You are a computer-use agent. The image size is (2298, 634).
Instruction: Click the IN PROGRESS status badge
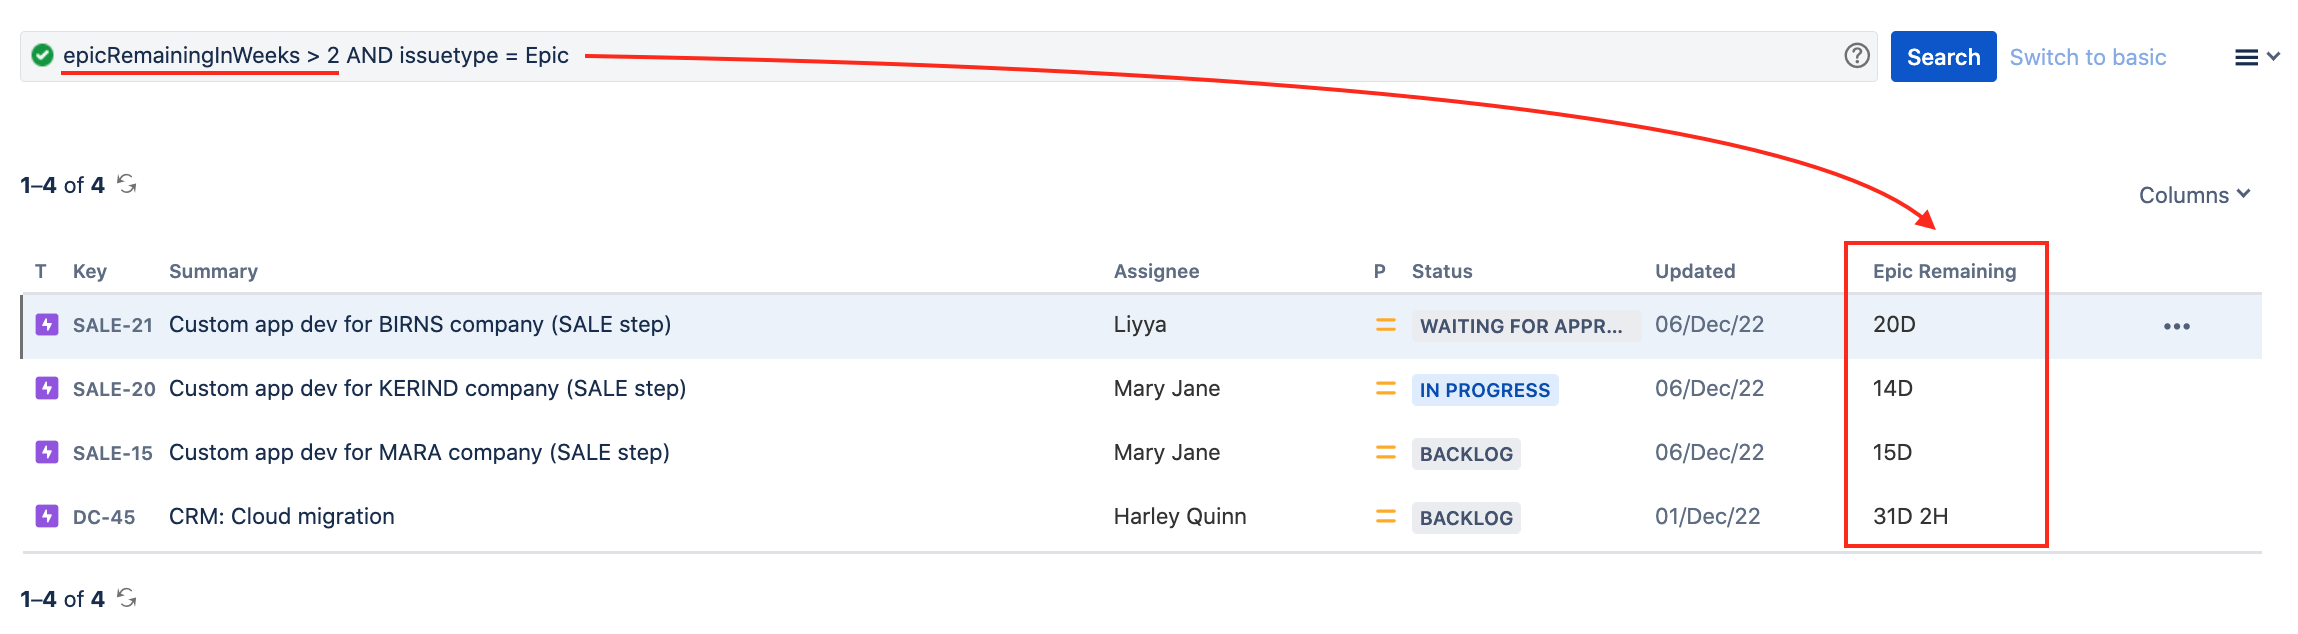pos(1484,390)
